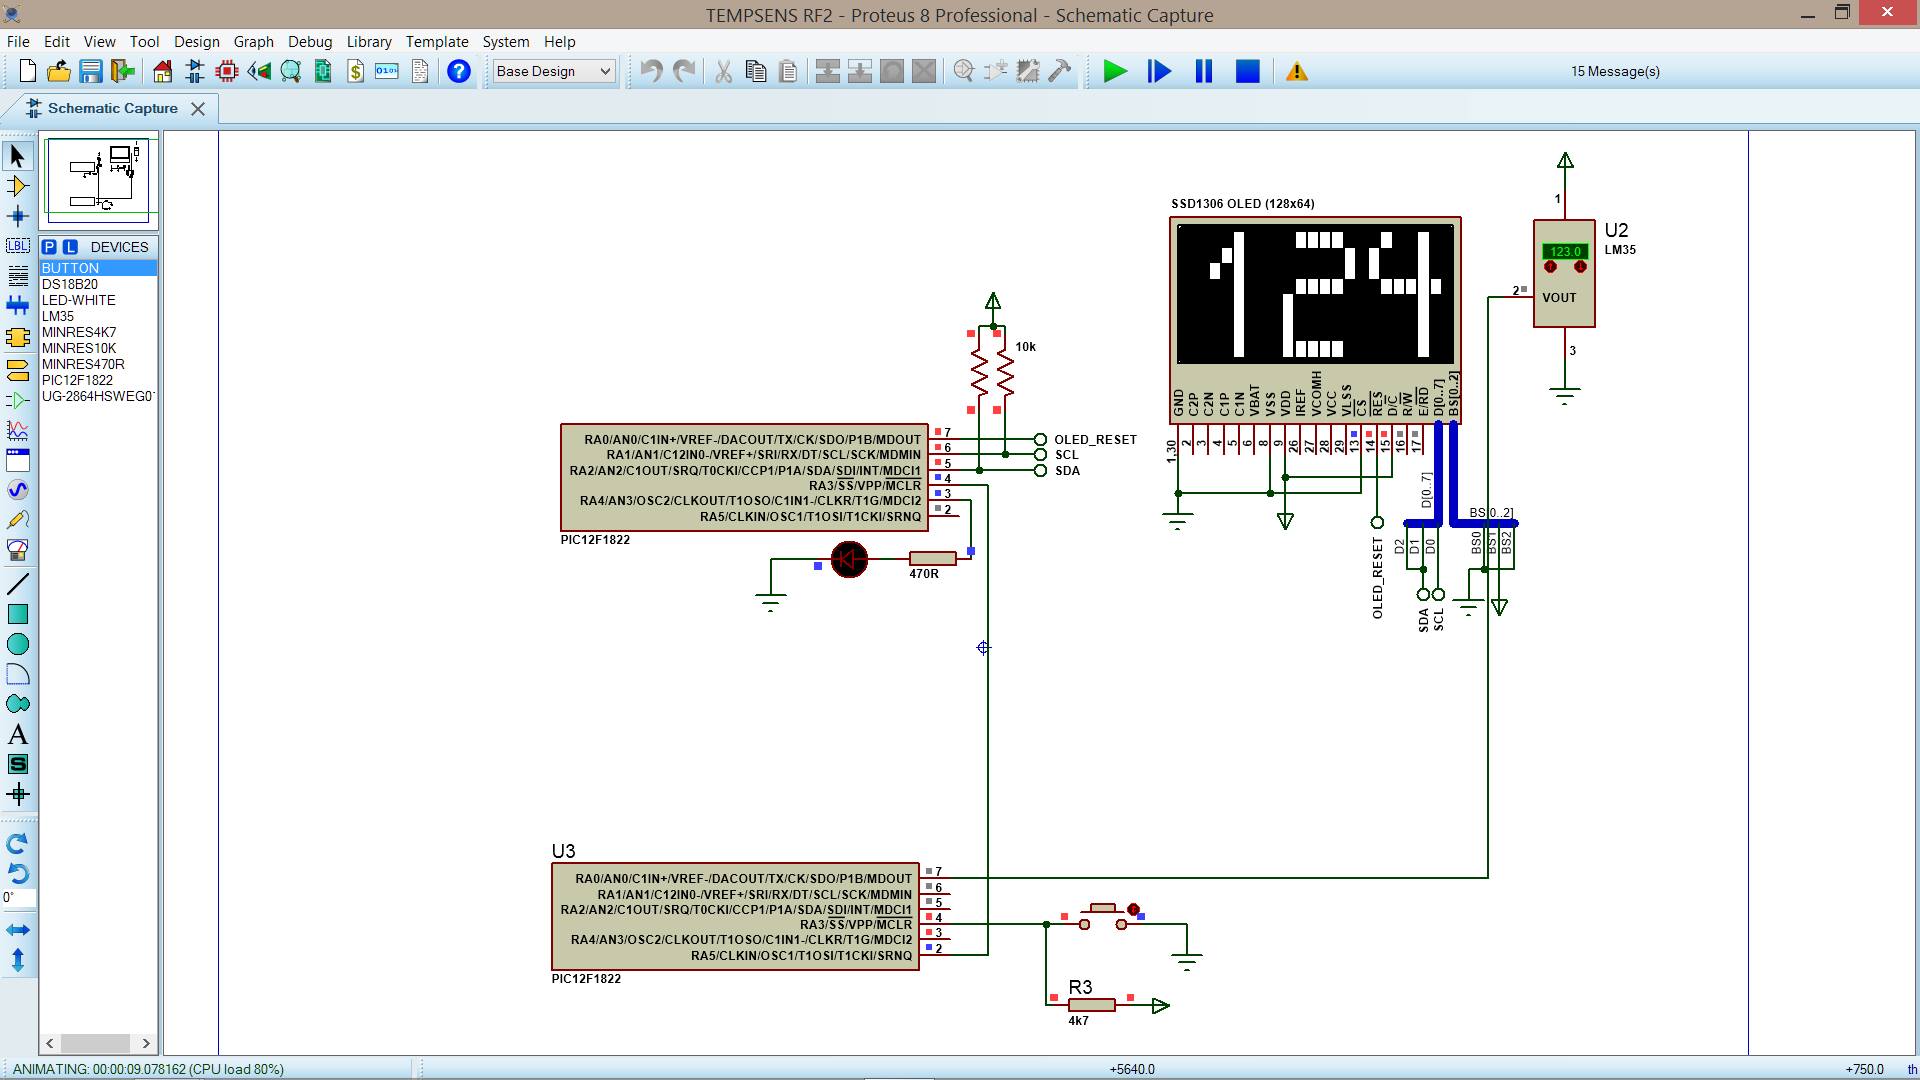The image size is (1920, 1080).
Task: Choose the Virtual Instruments tool
Action: 17,550
